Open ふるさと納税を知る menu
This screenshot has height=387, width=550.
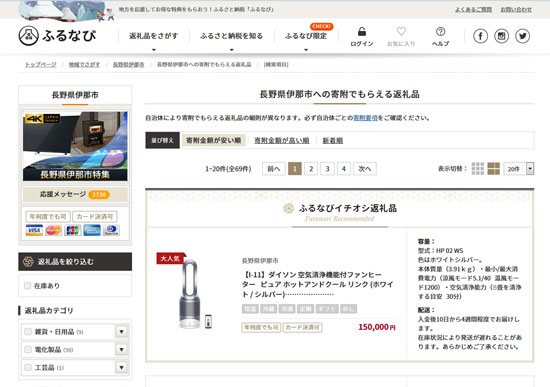pyautogui.click(x=231, y=36)
